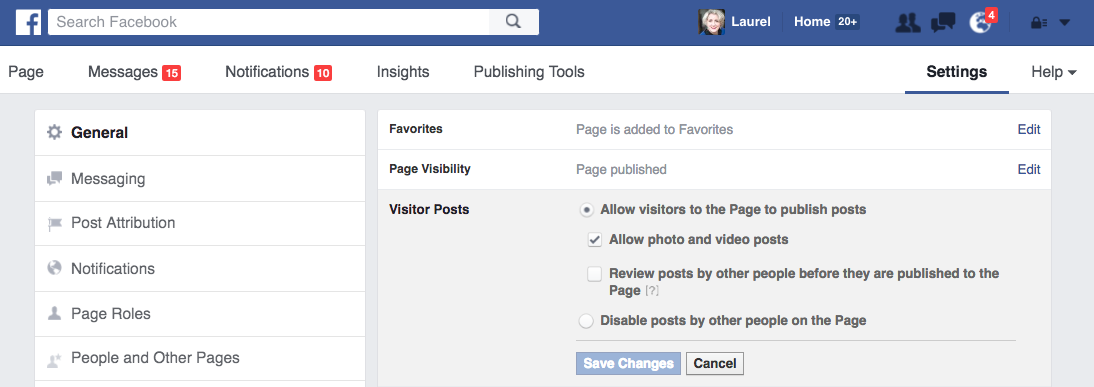Viewport: 1094px width, 387px height.
Task: Uncheck Allow photo and video posts
Action: [594, 240]
